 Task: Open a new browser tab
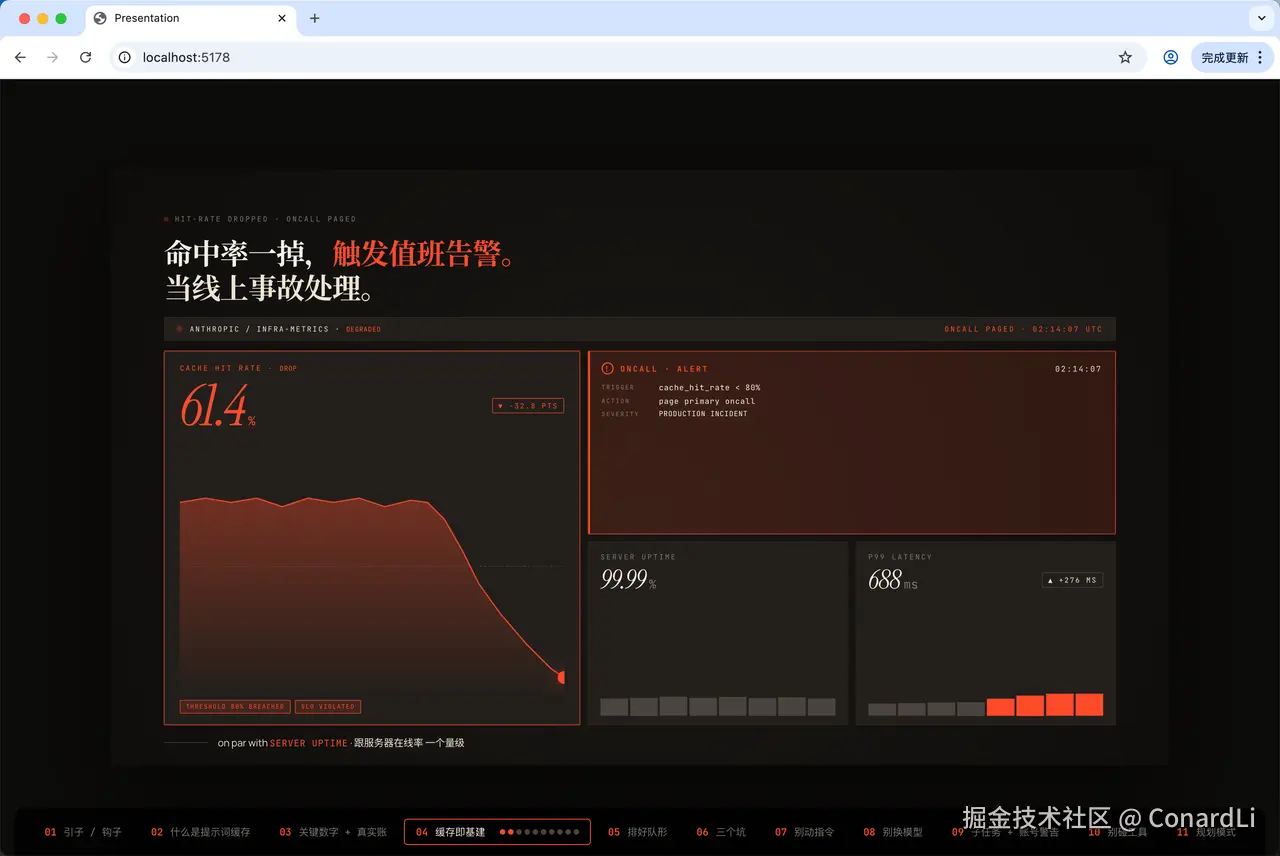(315, 18)
